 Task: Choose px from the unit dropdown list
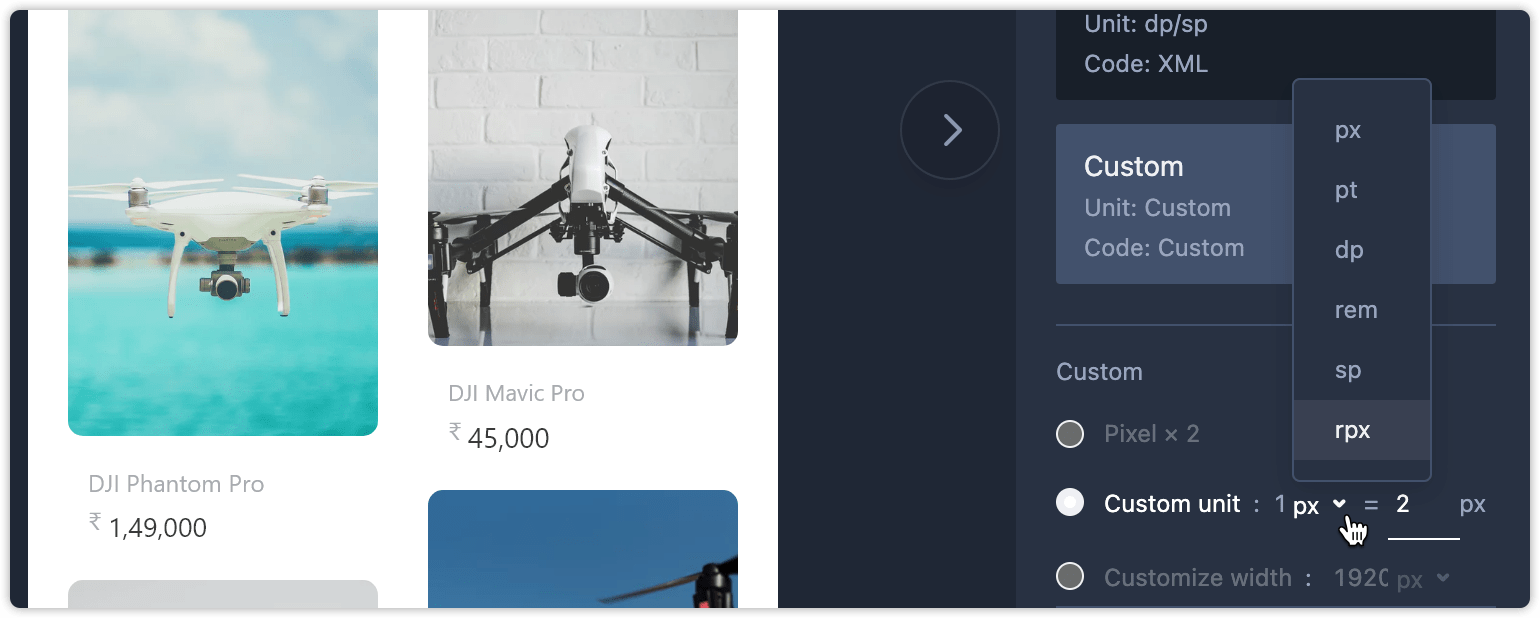[x=1362, y=130]
